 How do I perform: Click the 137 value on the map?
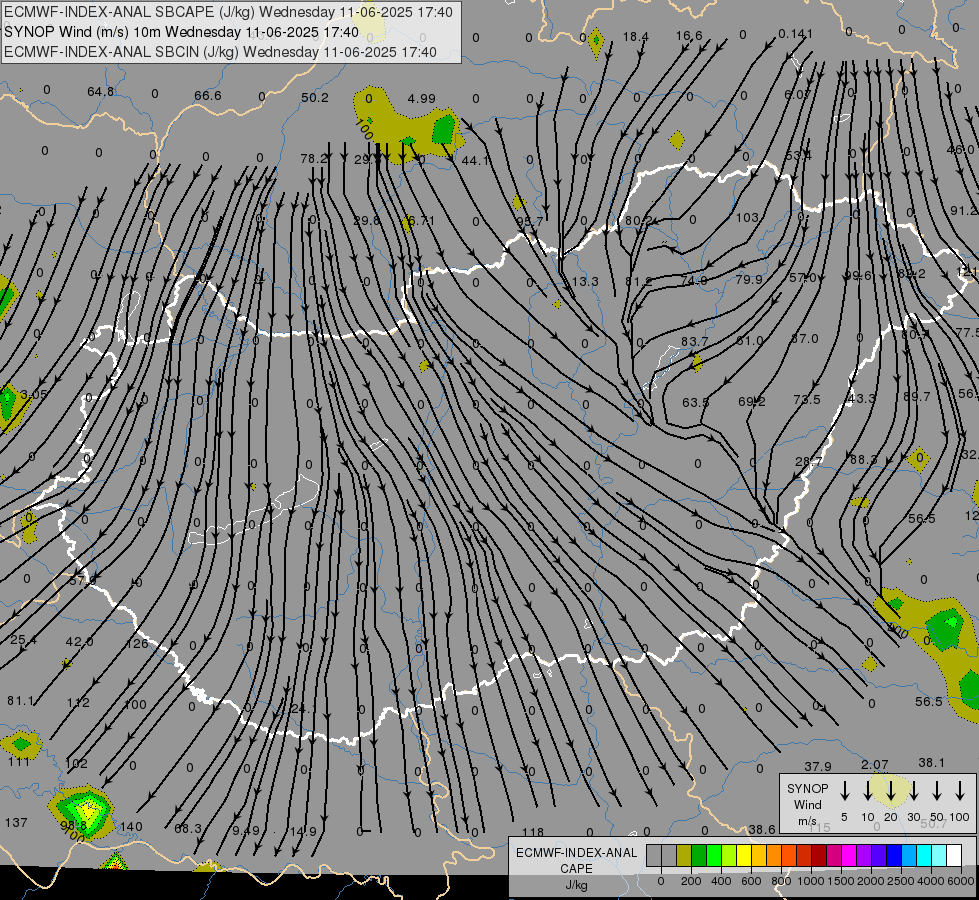click(x=16, y=823)
